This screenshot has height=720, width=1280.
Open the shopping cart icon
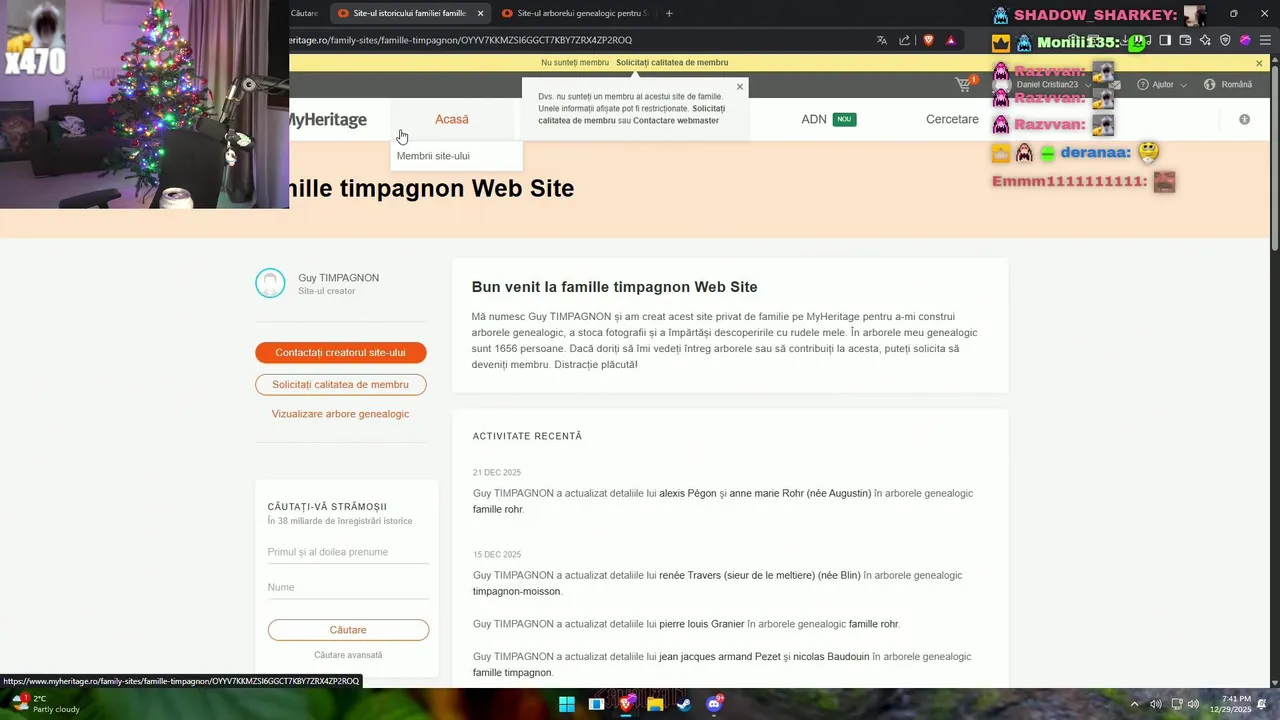click(964, 85)
